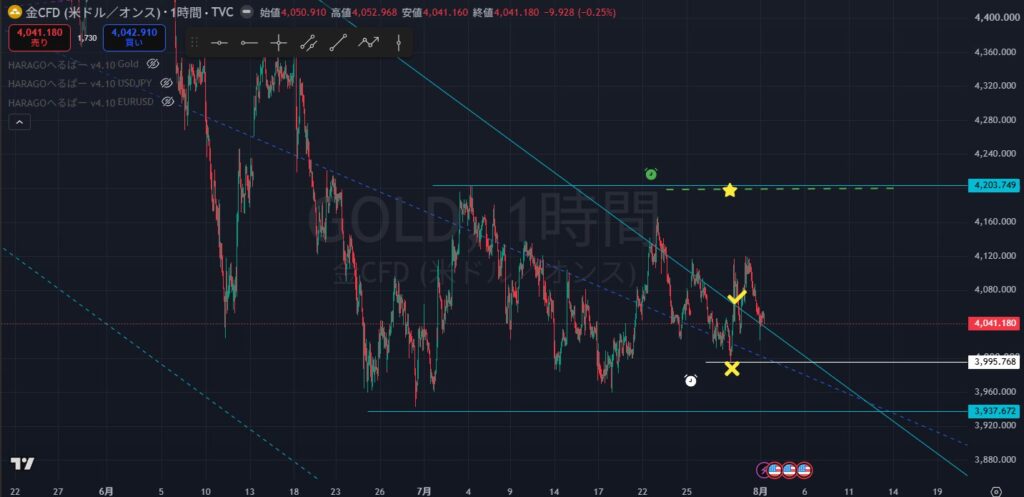Toggle visibility of HARAGO USDJPY indicator
This screenshot has height=497, width=1024.
(x=166, y=83)
